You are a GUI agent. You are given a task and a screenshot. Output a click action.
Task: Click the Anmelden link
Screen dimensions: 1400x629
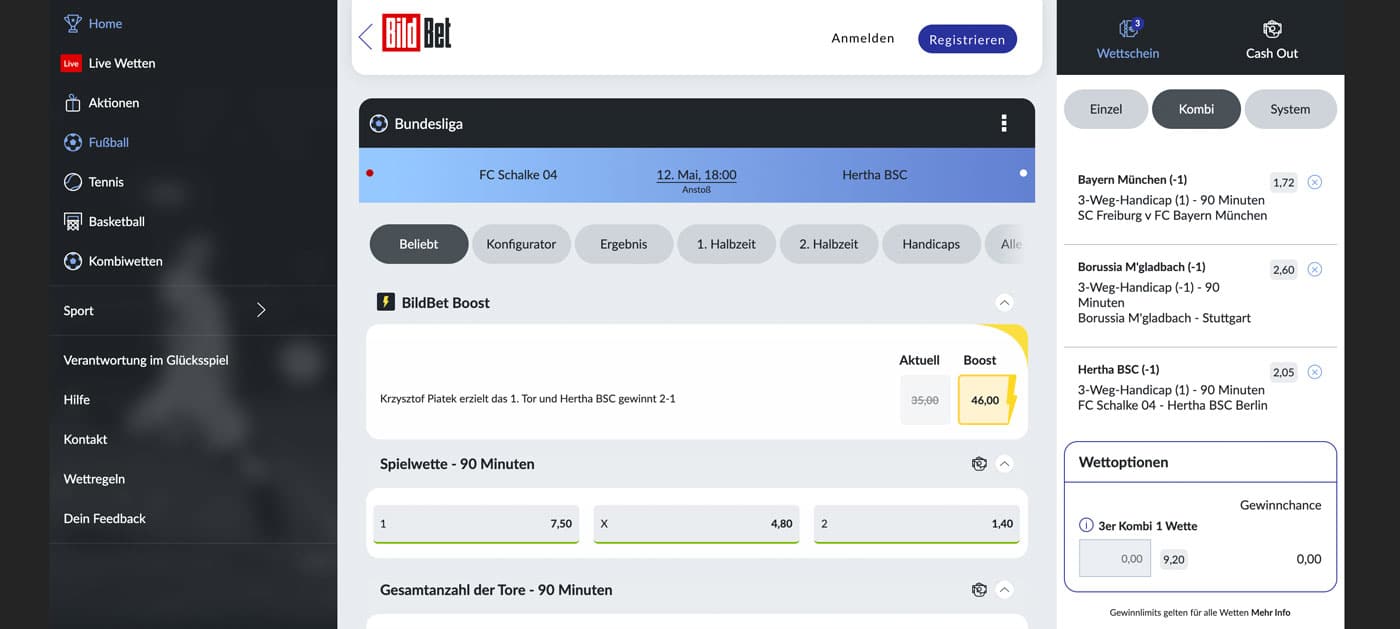pos(863,38)
